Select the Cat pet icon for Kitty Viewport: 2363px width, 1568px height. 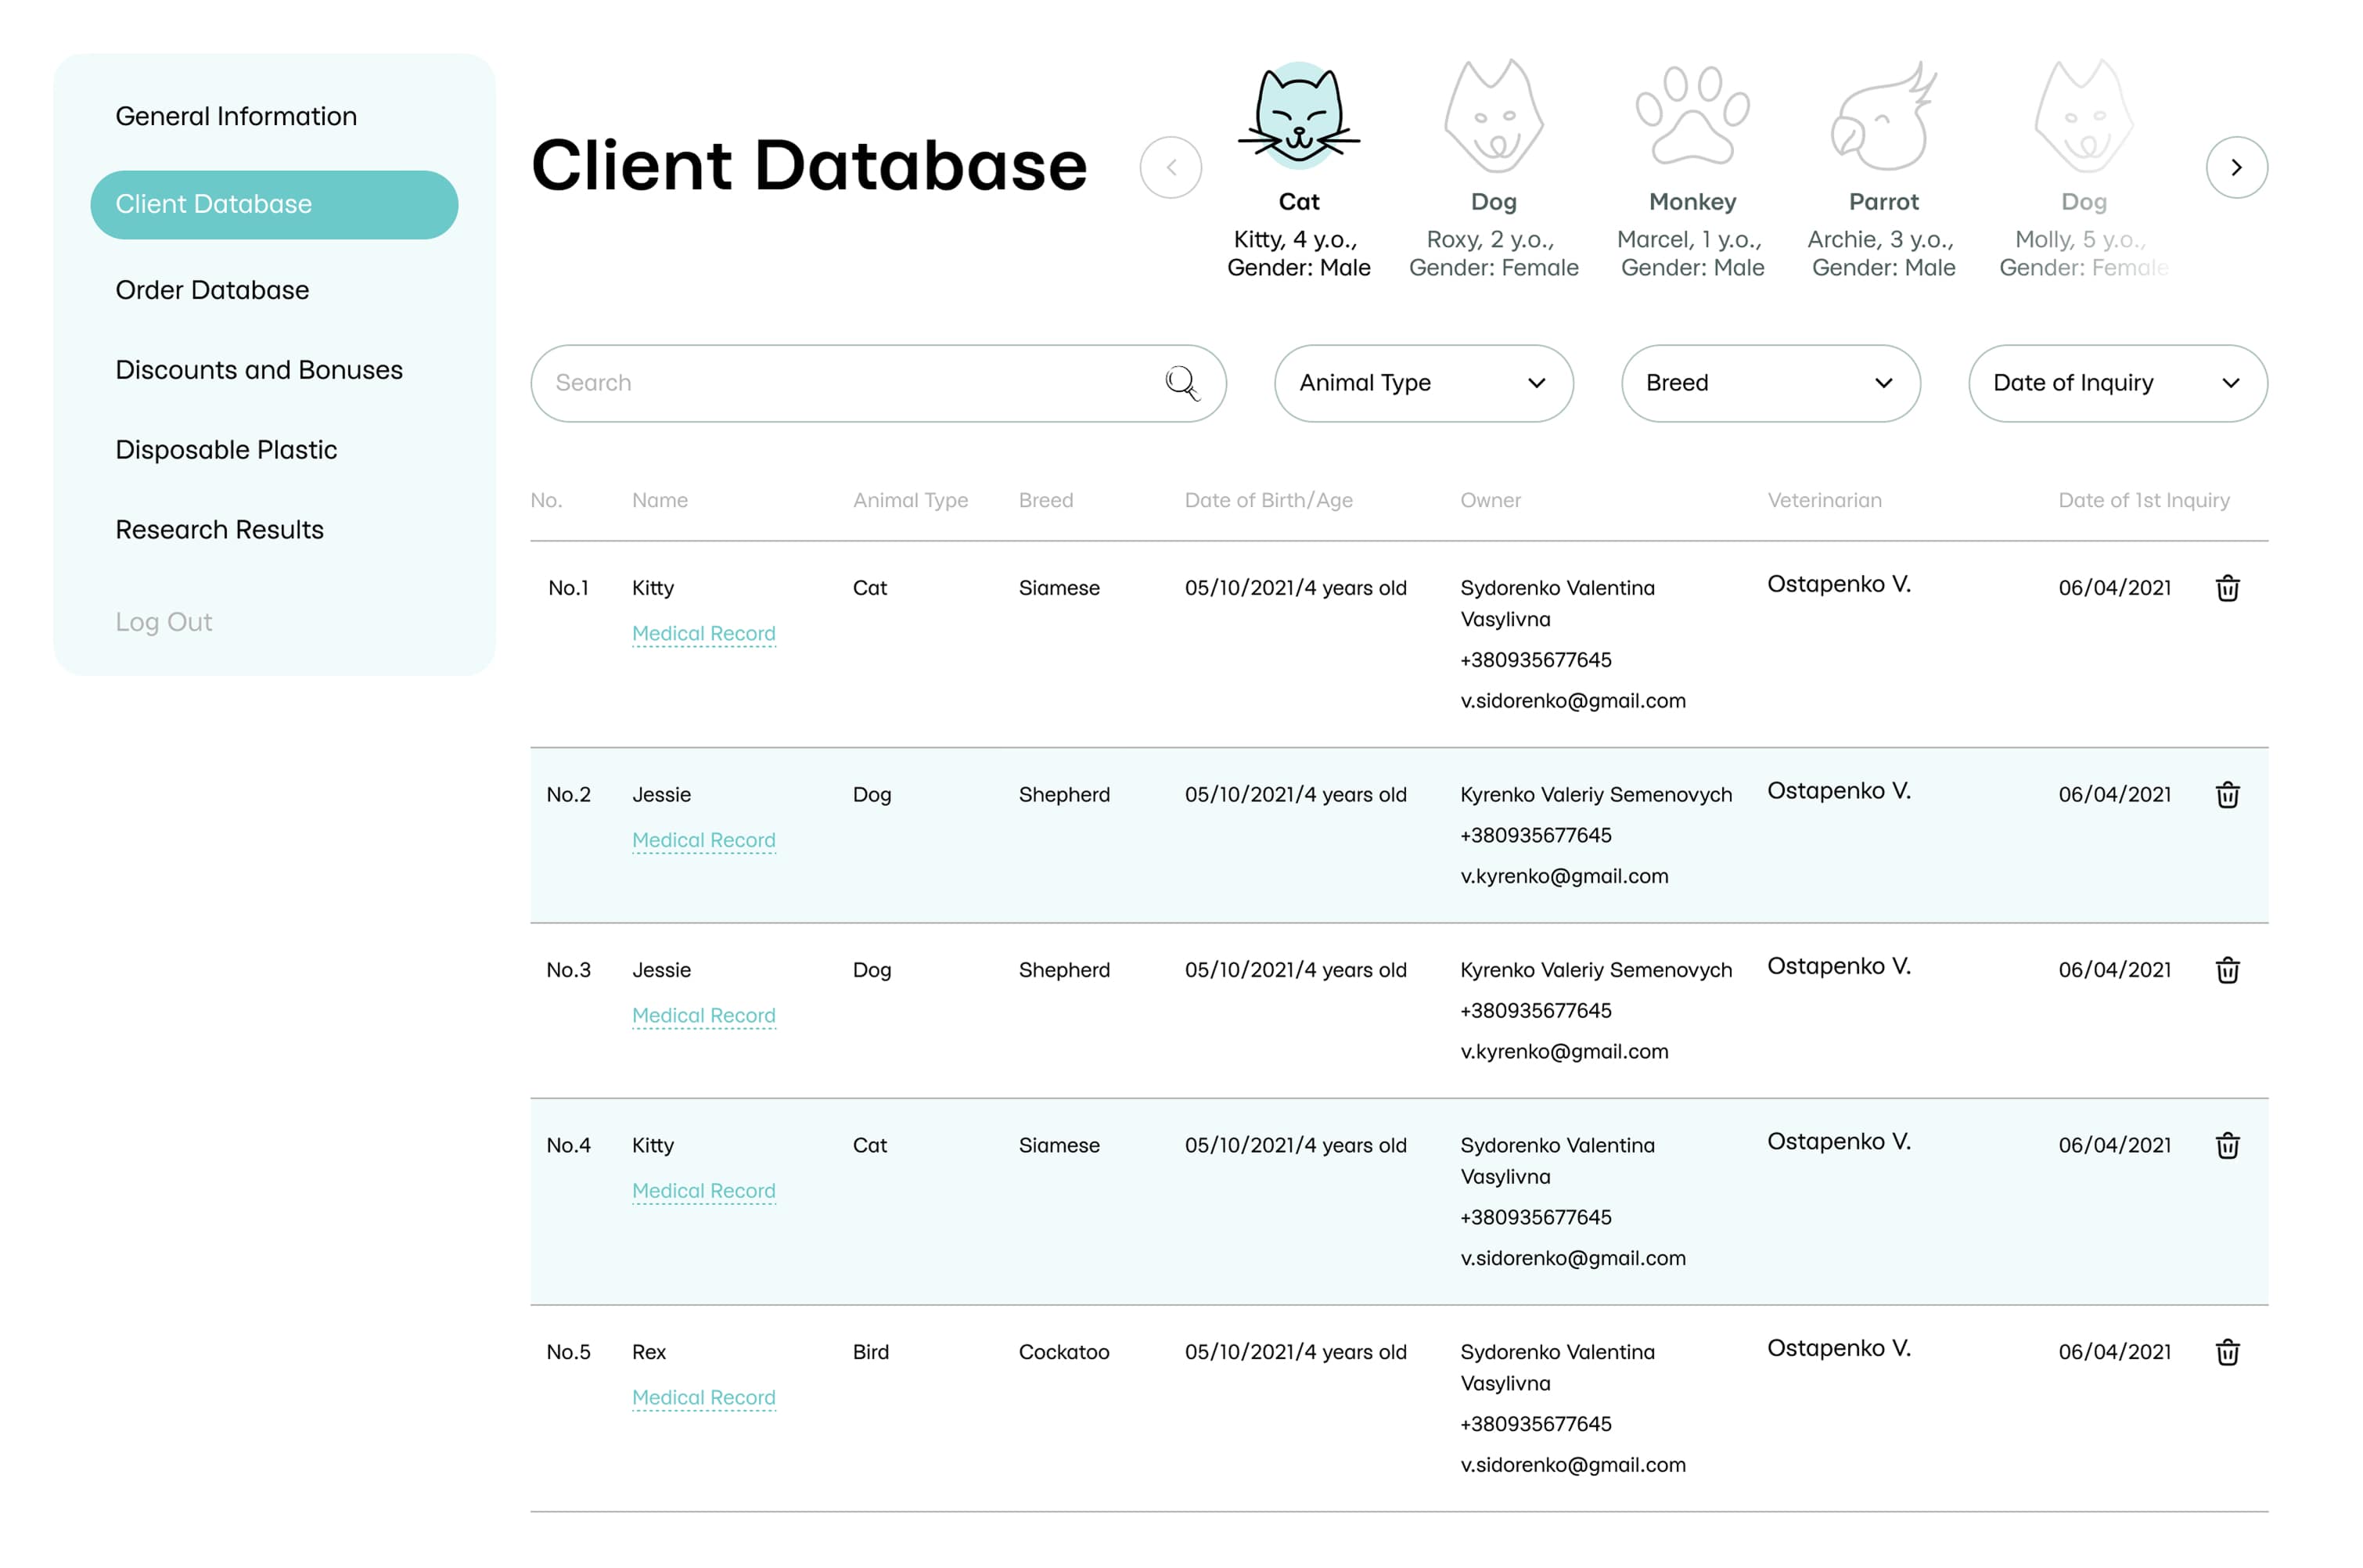point(1298,116)
